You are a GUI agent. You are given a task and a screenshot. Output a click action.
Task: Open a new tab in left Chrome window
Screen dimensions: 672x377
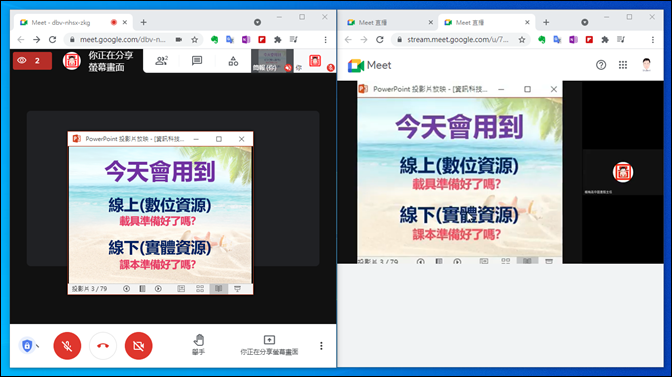(x=144, y=22)
